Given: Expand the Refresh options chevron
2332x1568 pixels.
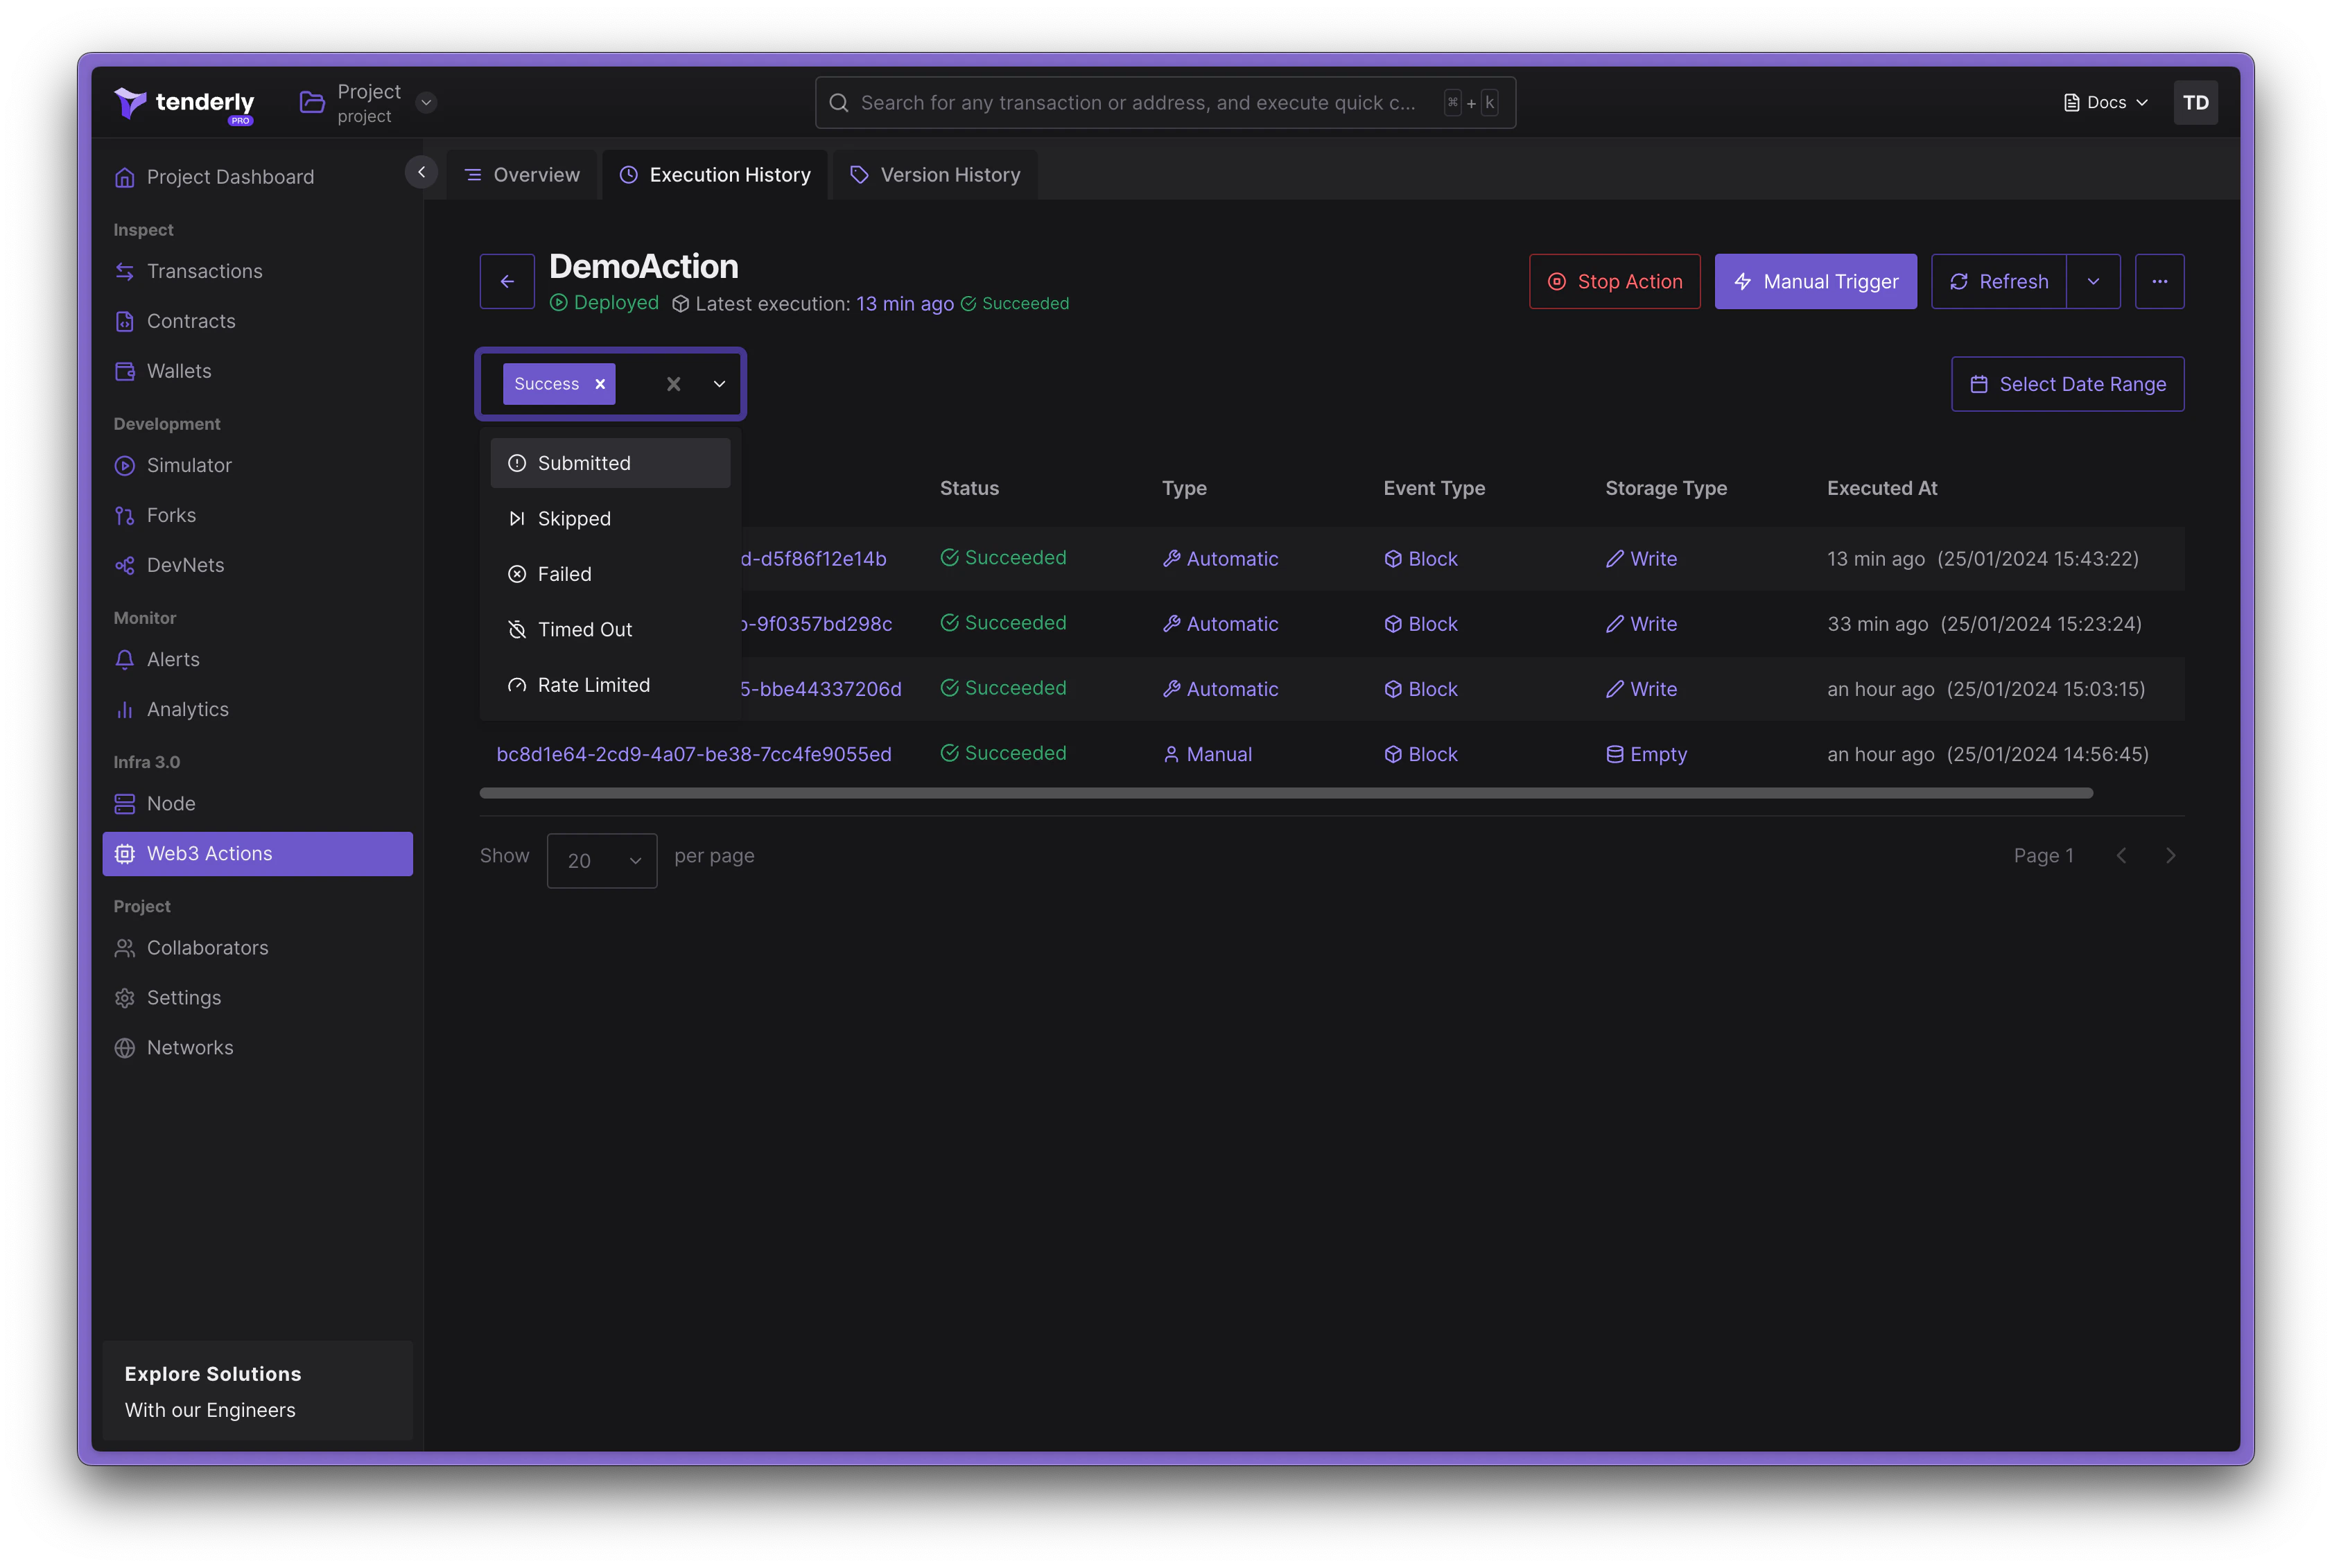Looking at the screenshot, I should [2093, 281].
